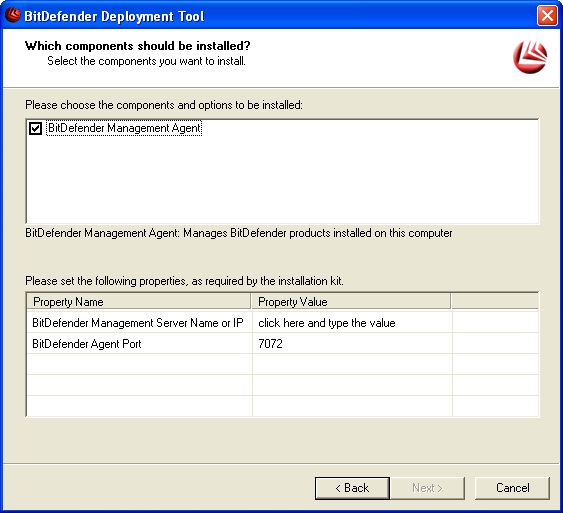Close the BitDefender Deployment Tool window

click(547, 16)
